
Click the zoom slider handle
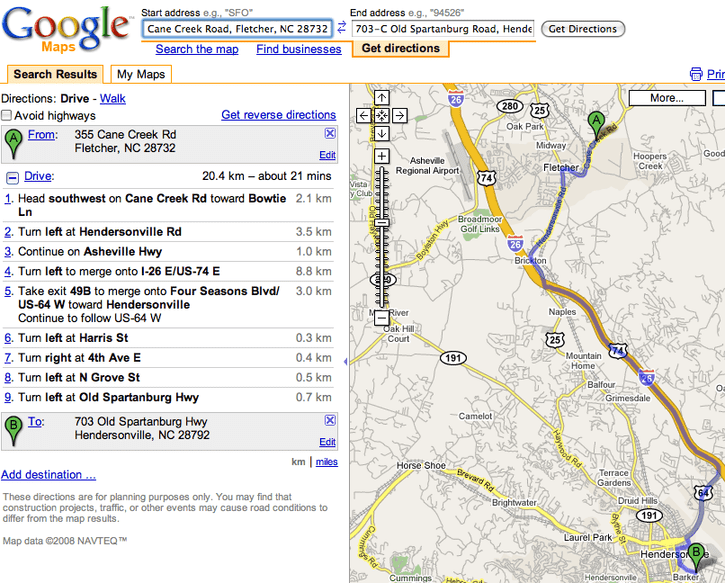click(381, 223)
